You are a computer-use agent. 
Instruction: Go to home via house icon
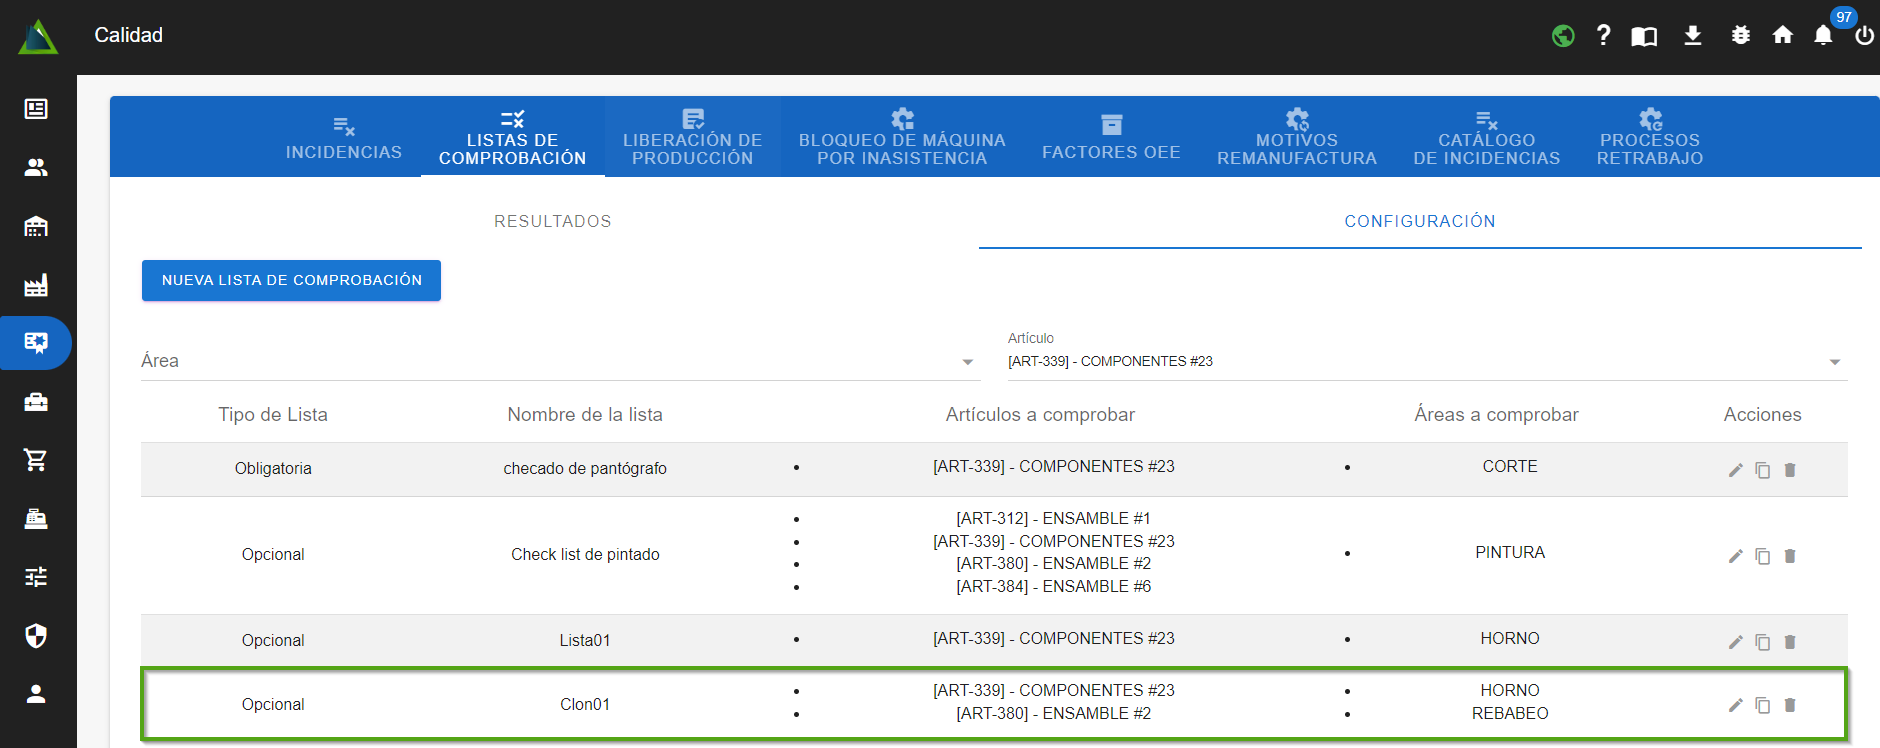point(1782,36)
